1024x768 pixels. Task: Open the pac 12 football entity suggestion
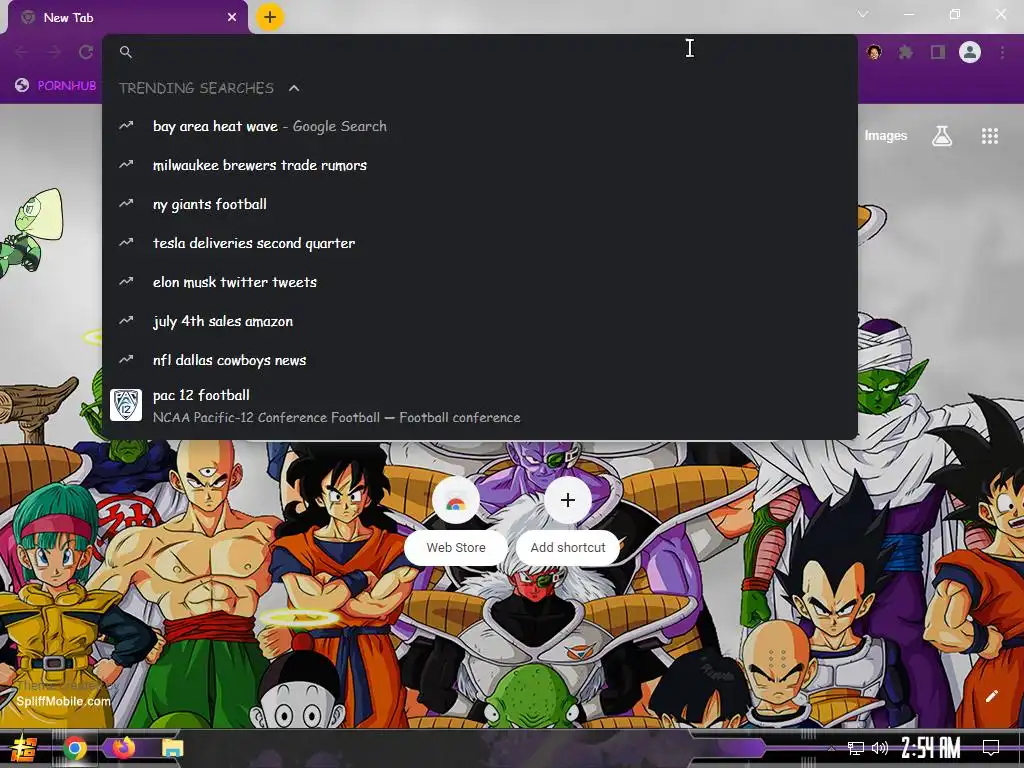[x=480, y=406]
